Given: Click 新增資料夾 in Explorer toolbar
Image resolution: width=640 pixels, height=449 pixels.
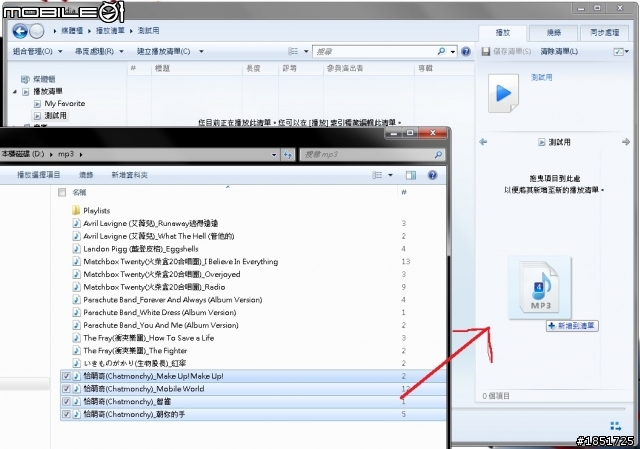Looking at the screenshot, I should click(129, 175).
